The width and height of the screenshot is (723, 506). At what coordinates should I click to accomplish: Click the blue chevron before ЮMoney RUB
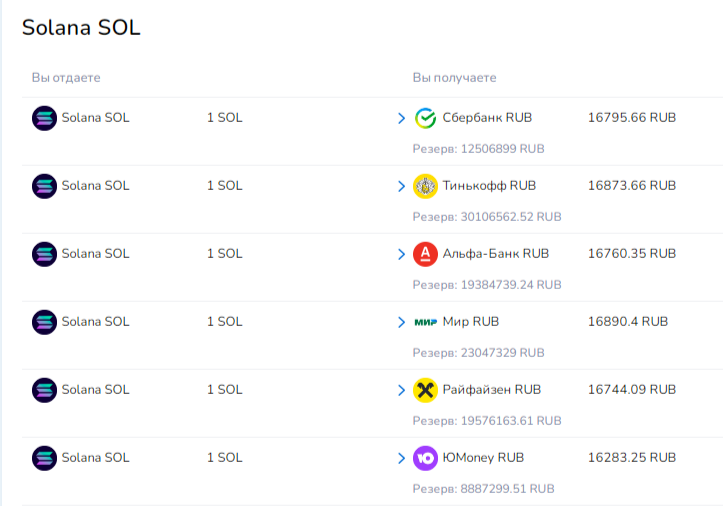click(x=401, y=458)
